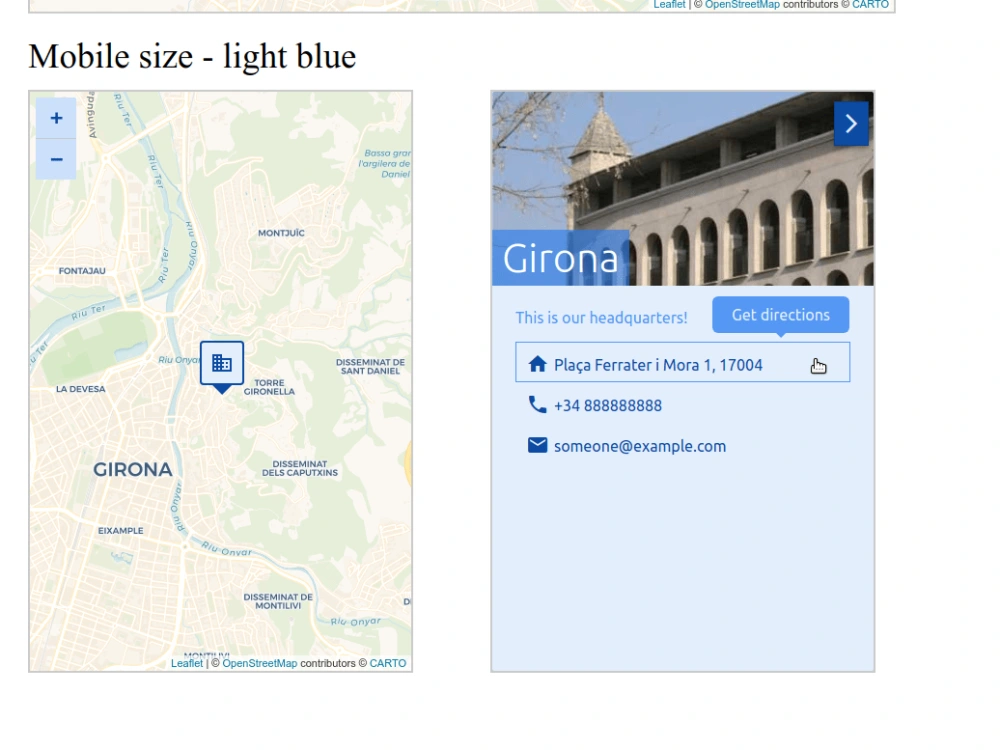Click the EIXAMPLE label on map
1000x750 pixels.
click(121, 531)
